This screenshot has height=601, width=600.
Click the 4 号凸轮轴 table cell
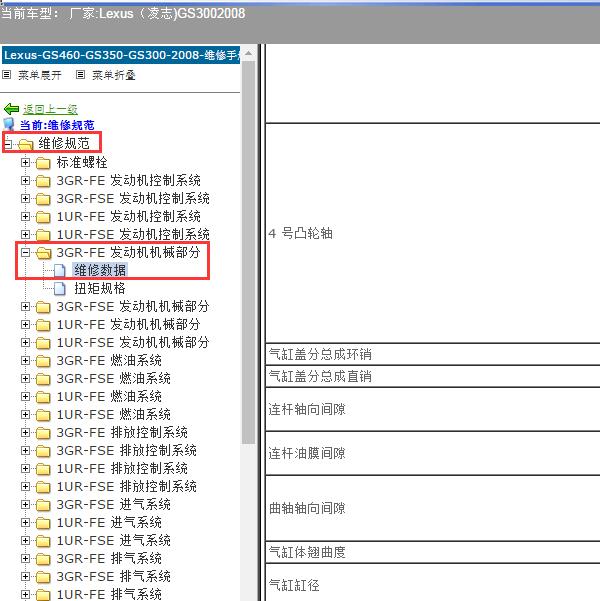[432, 233]
